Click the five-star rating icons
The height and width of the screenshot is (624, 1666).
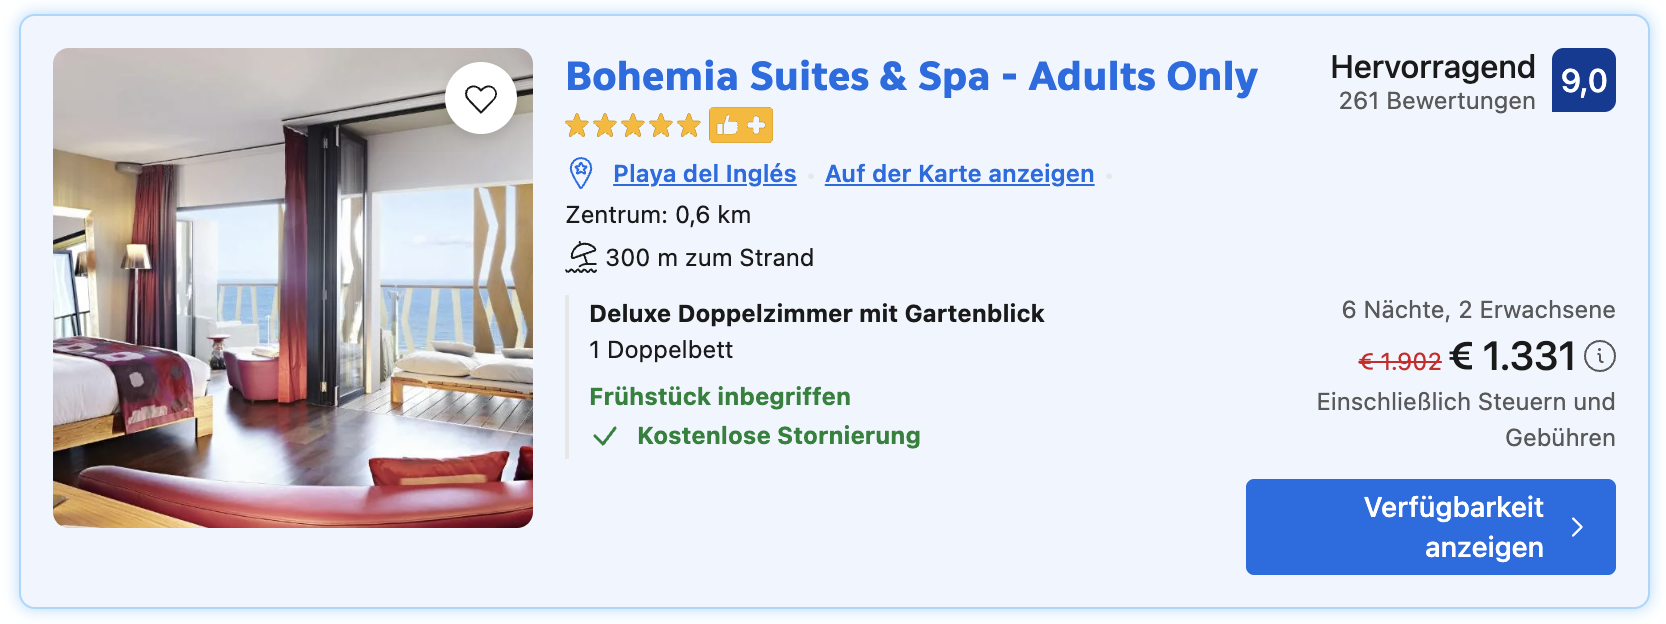click(x=632, y=126)
